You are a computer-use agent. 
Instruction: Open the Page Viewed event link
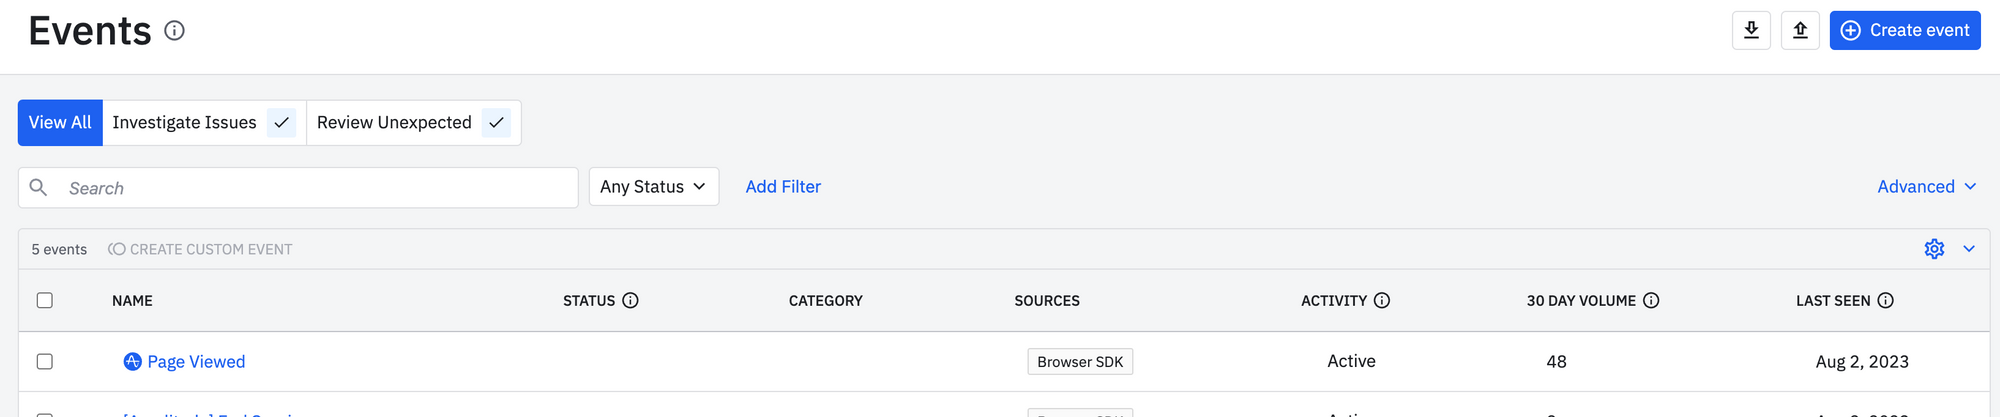(196, 362)
